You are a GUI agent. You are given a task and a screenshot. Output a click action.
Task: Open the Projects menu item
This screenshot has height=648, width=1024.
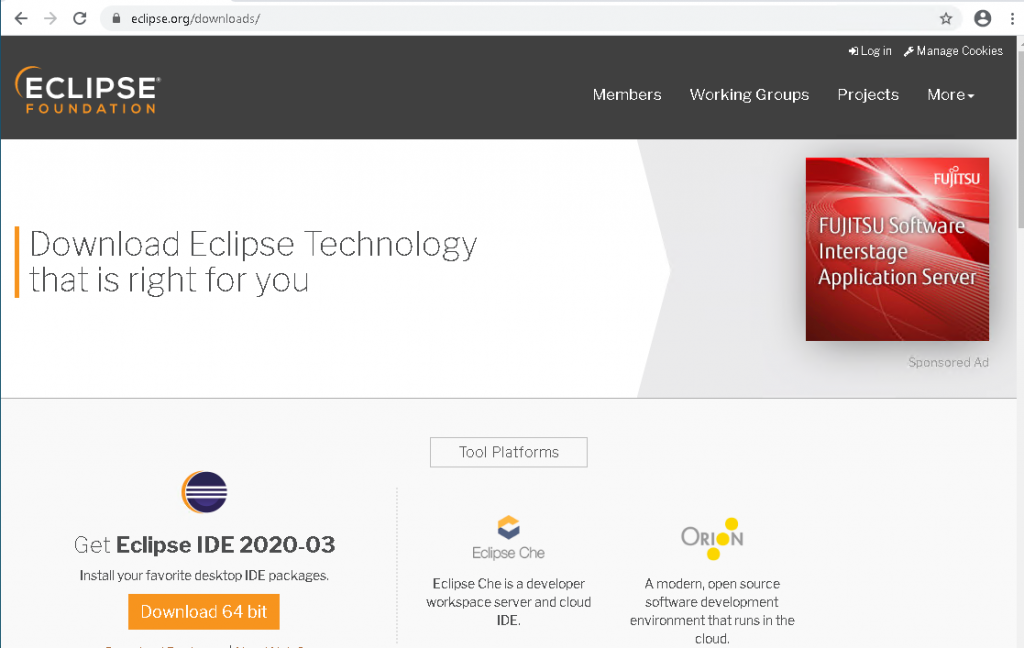(868, 95)
